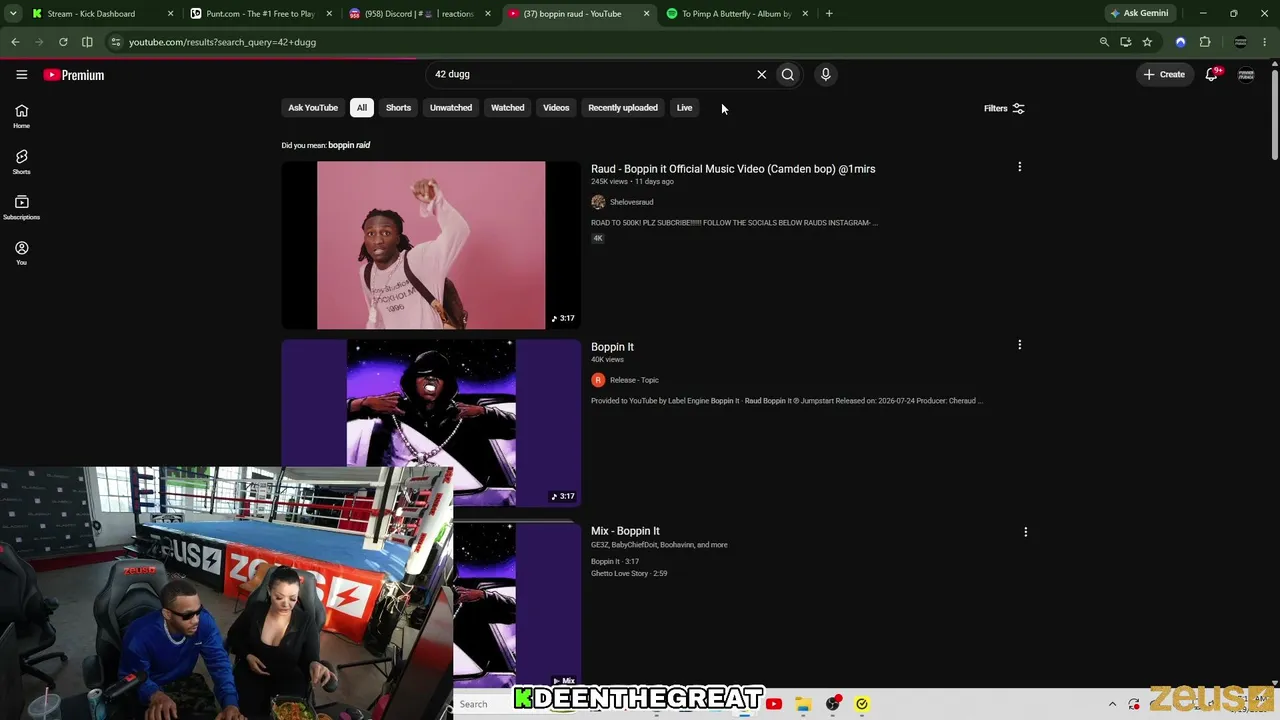Reload the YouTube page
This screenshot has height=720, width=1280.
(63, 42)
